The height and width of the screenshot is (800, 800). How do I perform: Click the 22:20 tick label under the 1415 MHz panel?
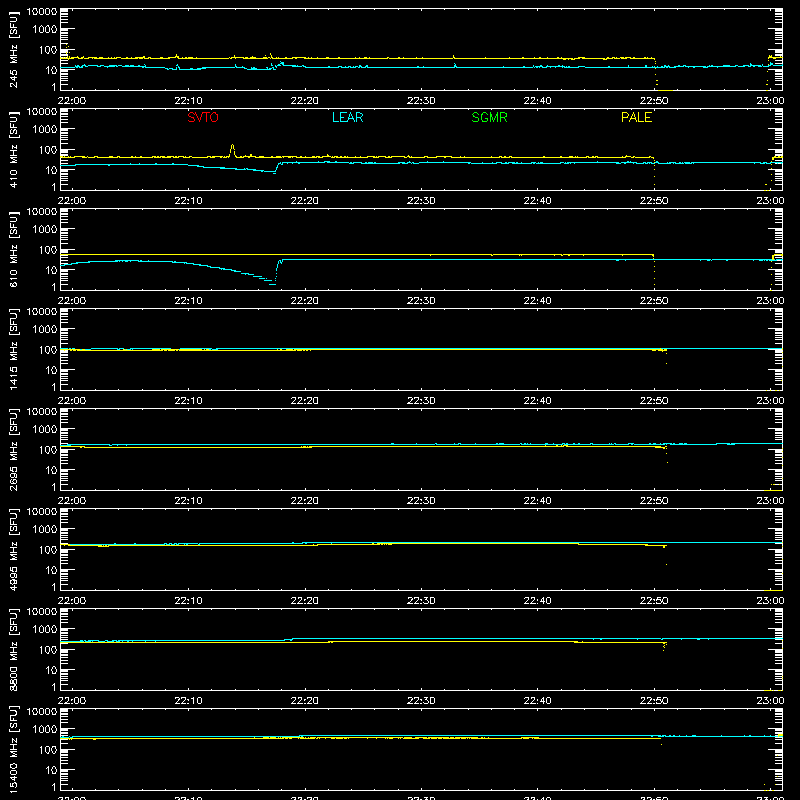tap(305, 401)
